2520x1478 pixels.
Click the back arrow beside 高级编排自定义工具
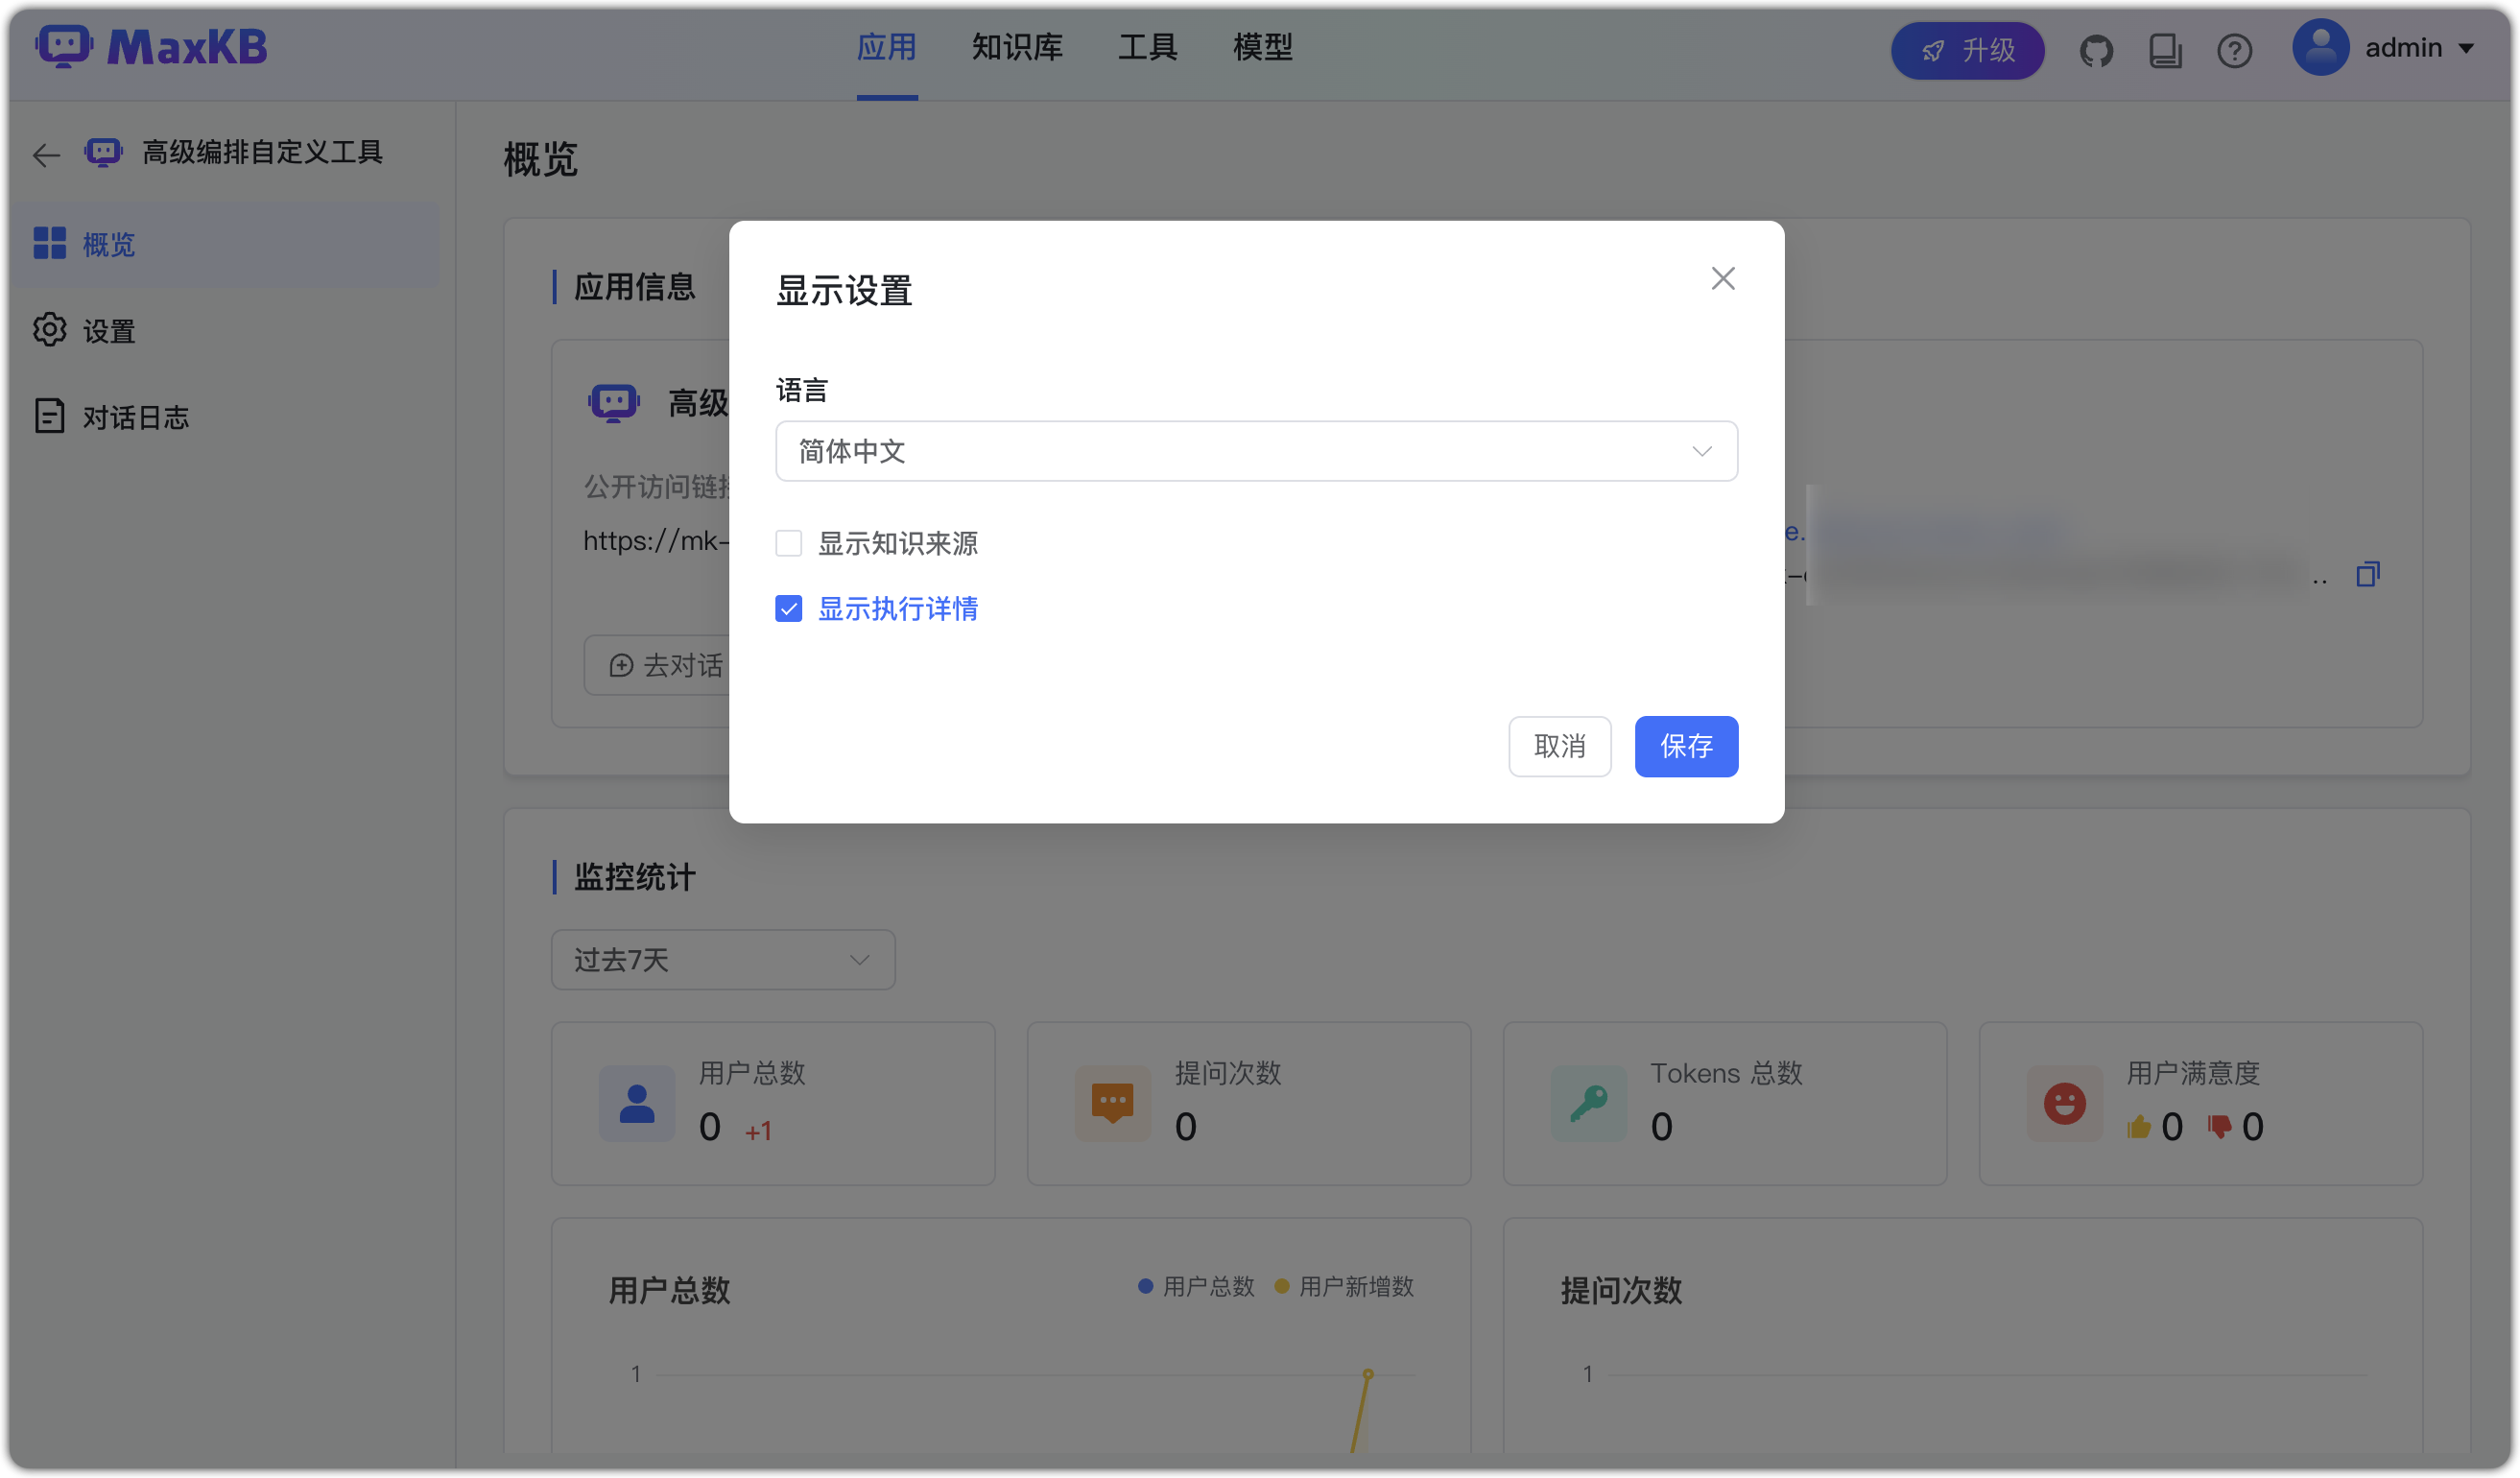tap(45, 155)
